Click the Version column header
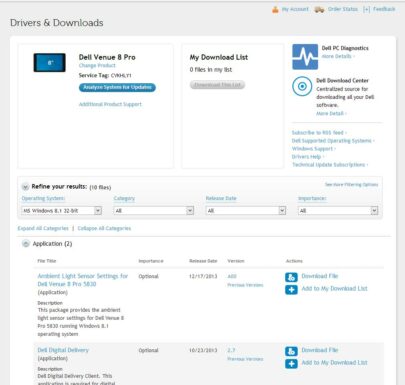Viewport: 405px width, 385px height. click(236, 261)
